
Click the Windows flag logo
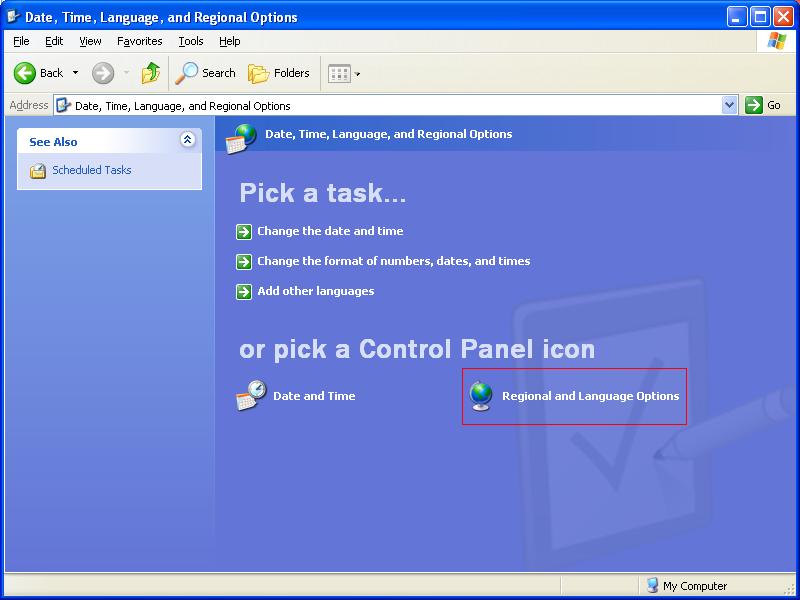776,41
